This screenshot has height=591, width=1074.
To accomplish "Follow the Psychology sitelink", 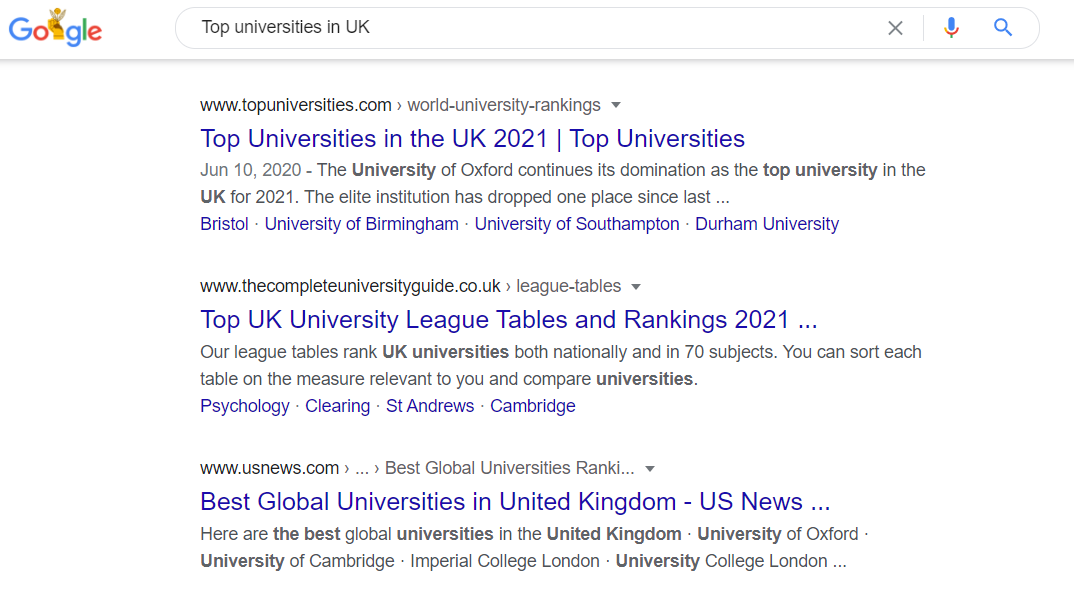I will pyautogui.click(x=245, y=406).
